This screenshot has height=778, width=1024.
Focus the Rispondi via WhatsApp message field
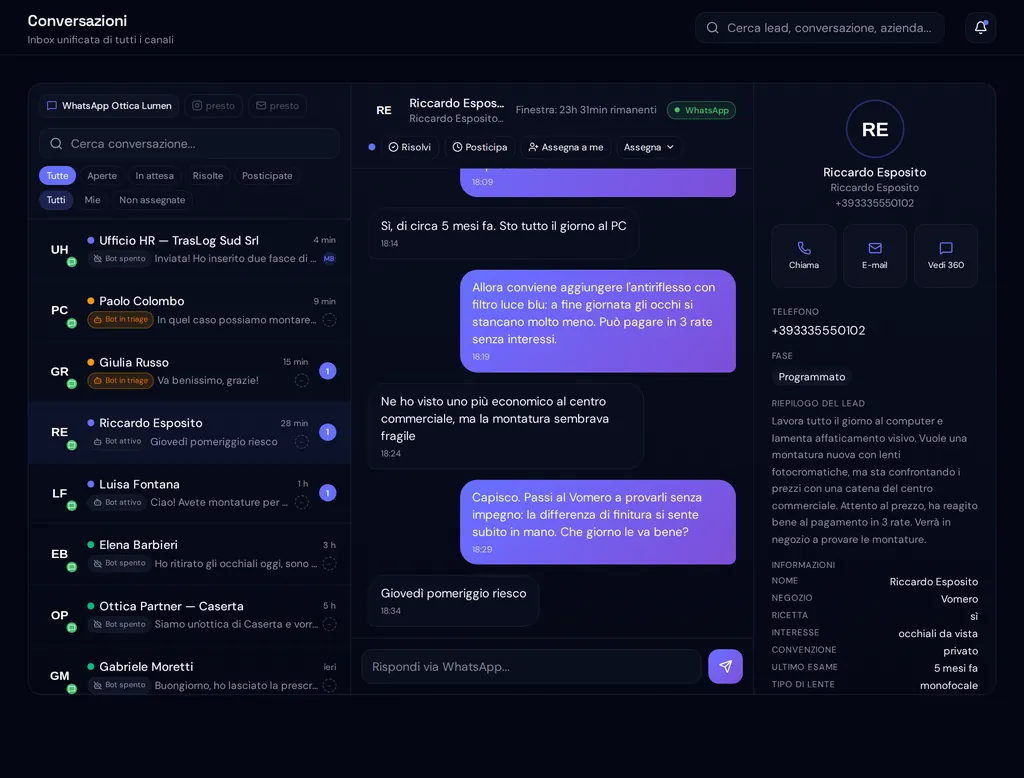point(531,666)
